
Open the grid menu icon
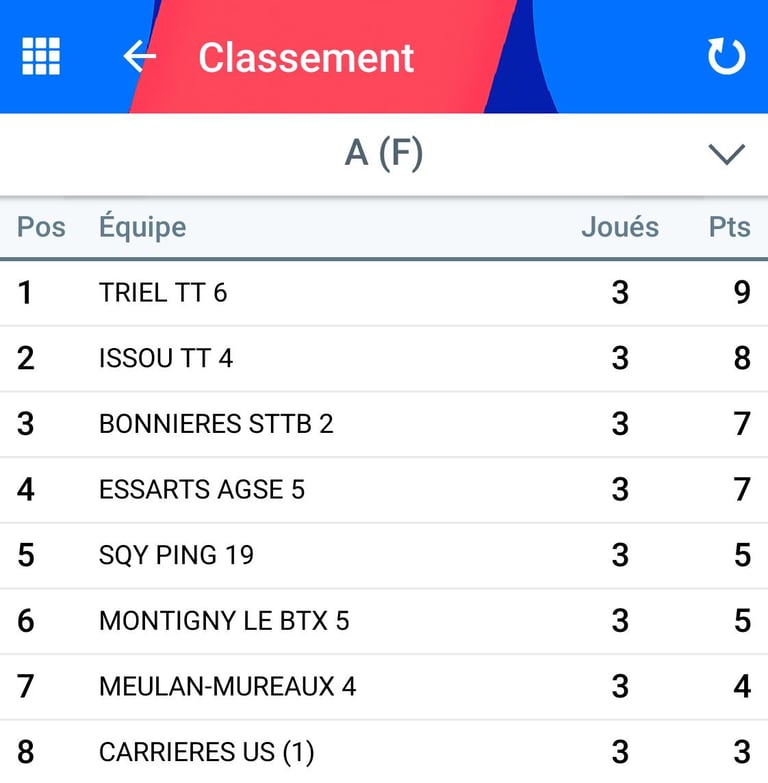[41, 56]
